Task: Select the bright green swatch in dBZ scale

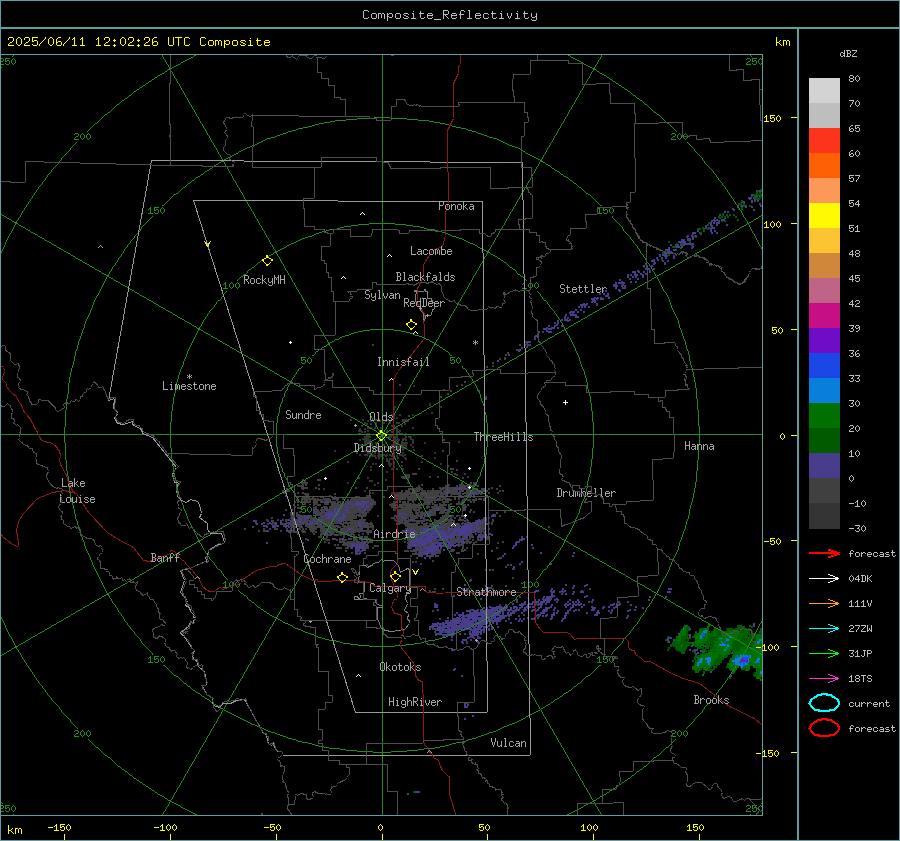Action: coord(824,416)
